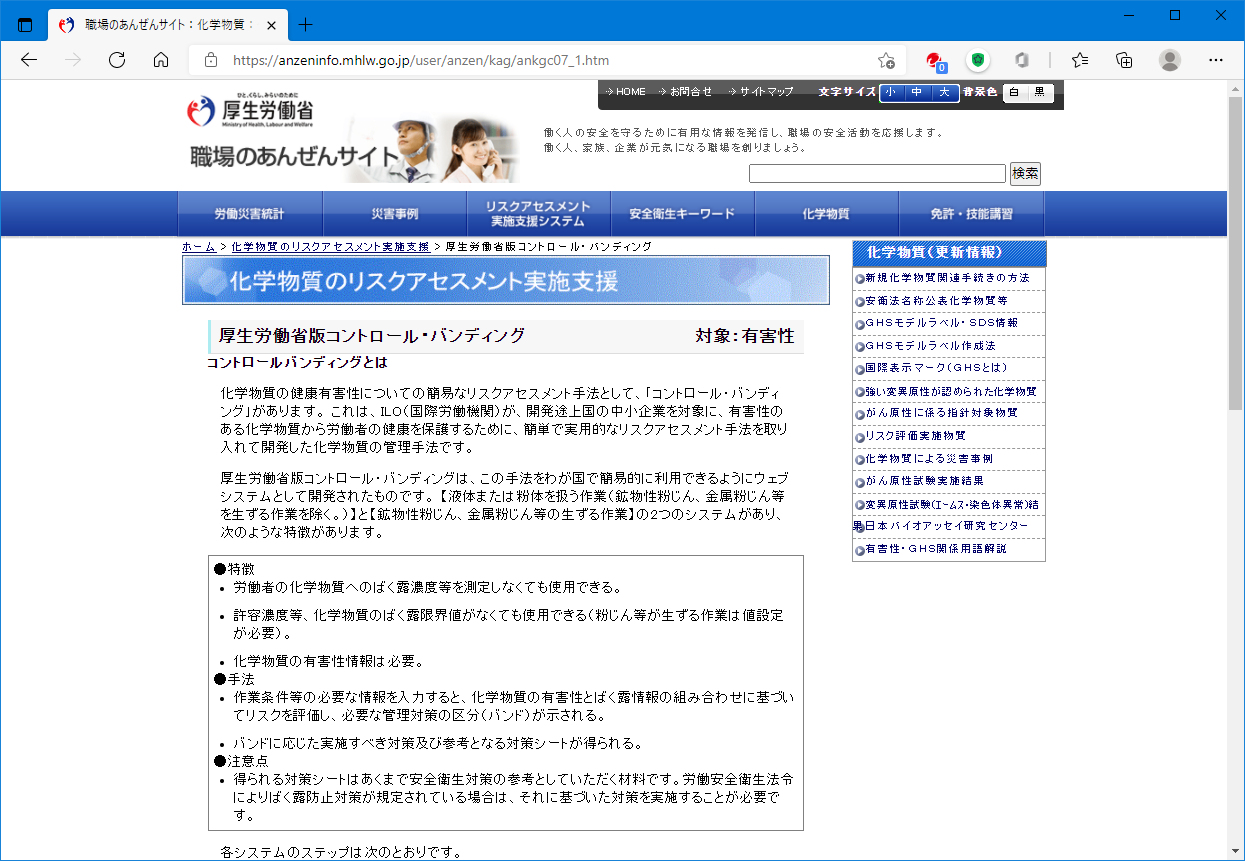Open the Favorites list icon
This screenshot has width=1245, height=861.
[1080, 60]
